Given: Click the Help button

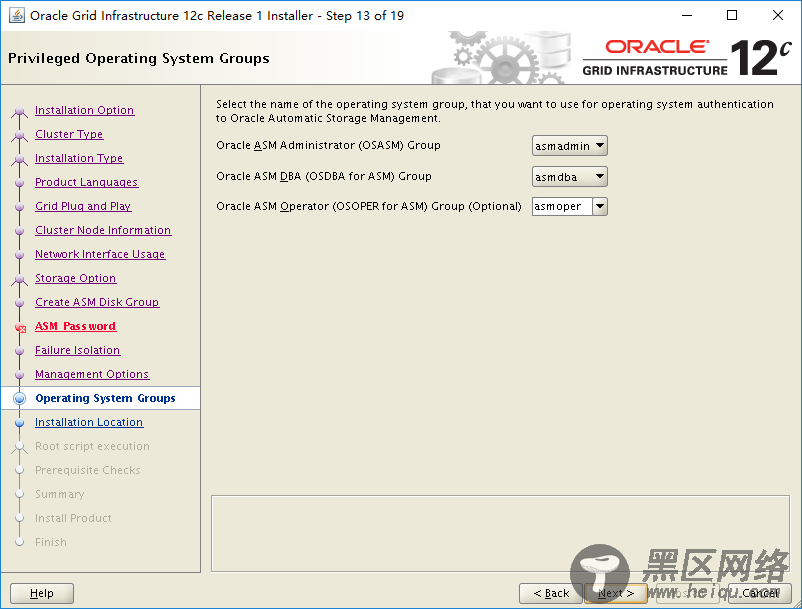Looking at the screenshot, I should [42, 593].
